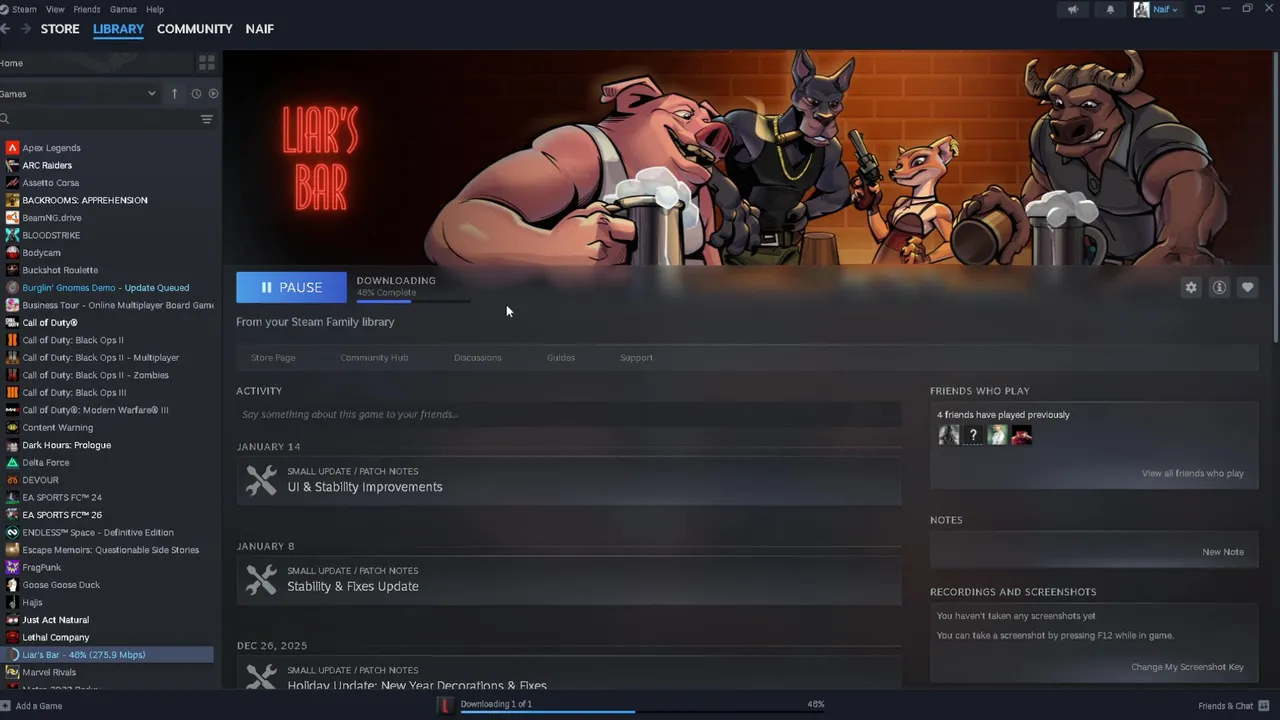Image resolution: width=1280 pixels, height=720 pixels.
Task: Click the library search magnifier icon
Action: point(4,119)
